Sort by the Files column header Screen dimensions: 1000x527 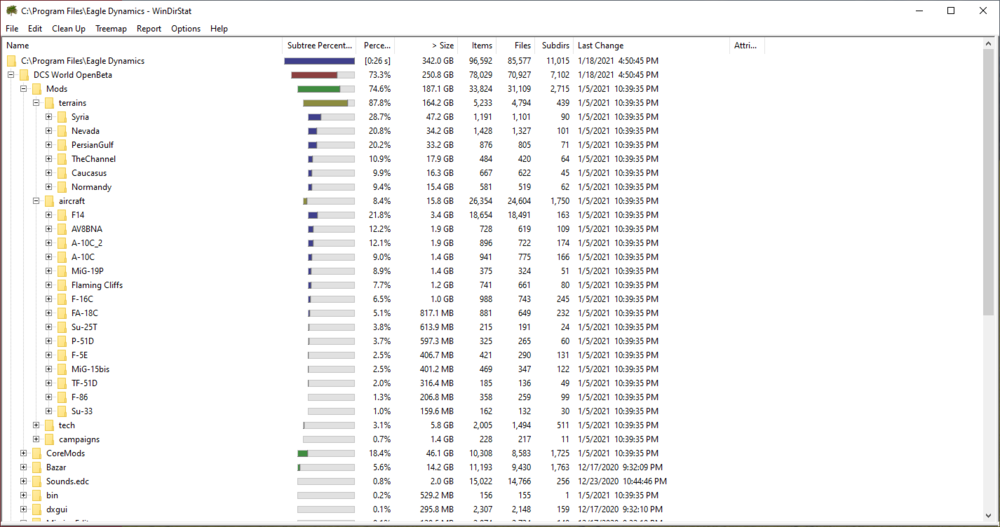(515, 45)
